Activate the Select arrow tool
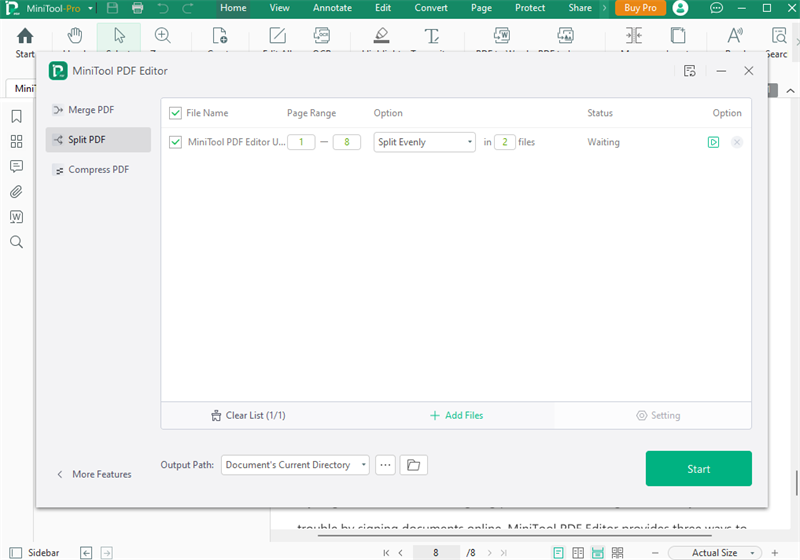 click(x=119, y=36)
